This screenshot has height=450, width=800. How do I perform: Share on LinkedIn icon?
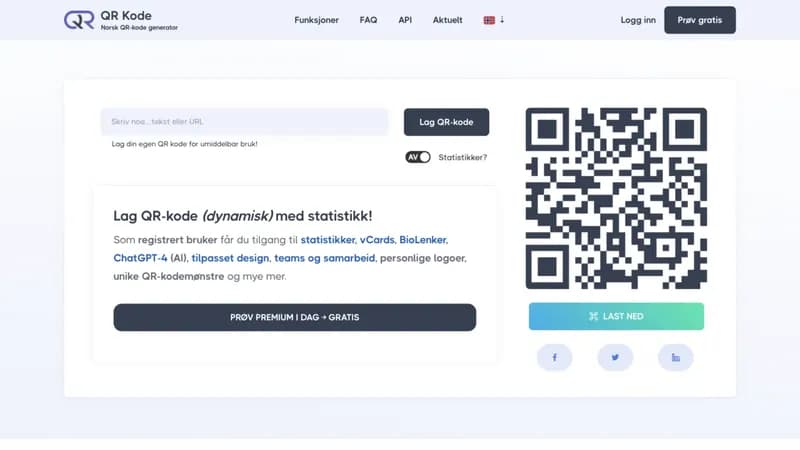coord(676,357)
